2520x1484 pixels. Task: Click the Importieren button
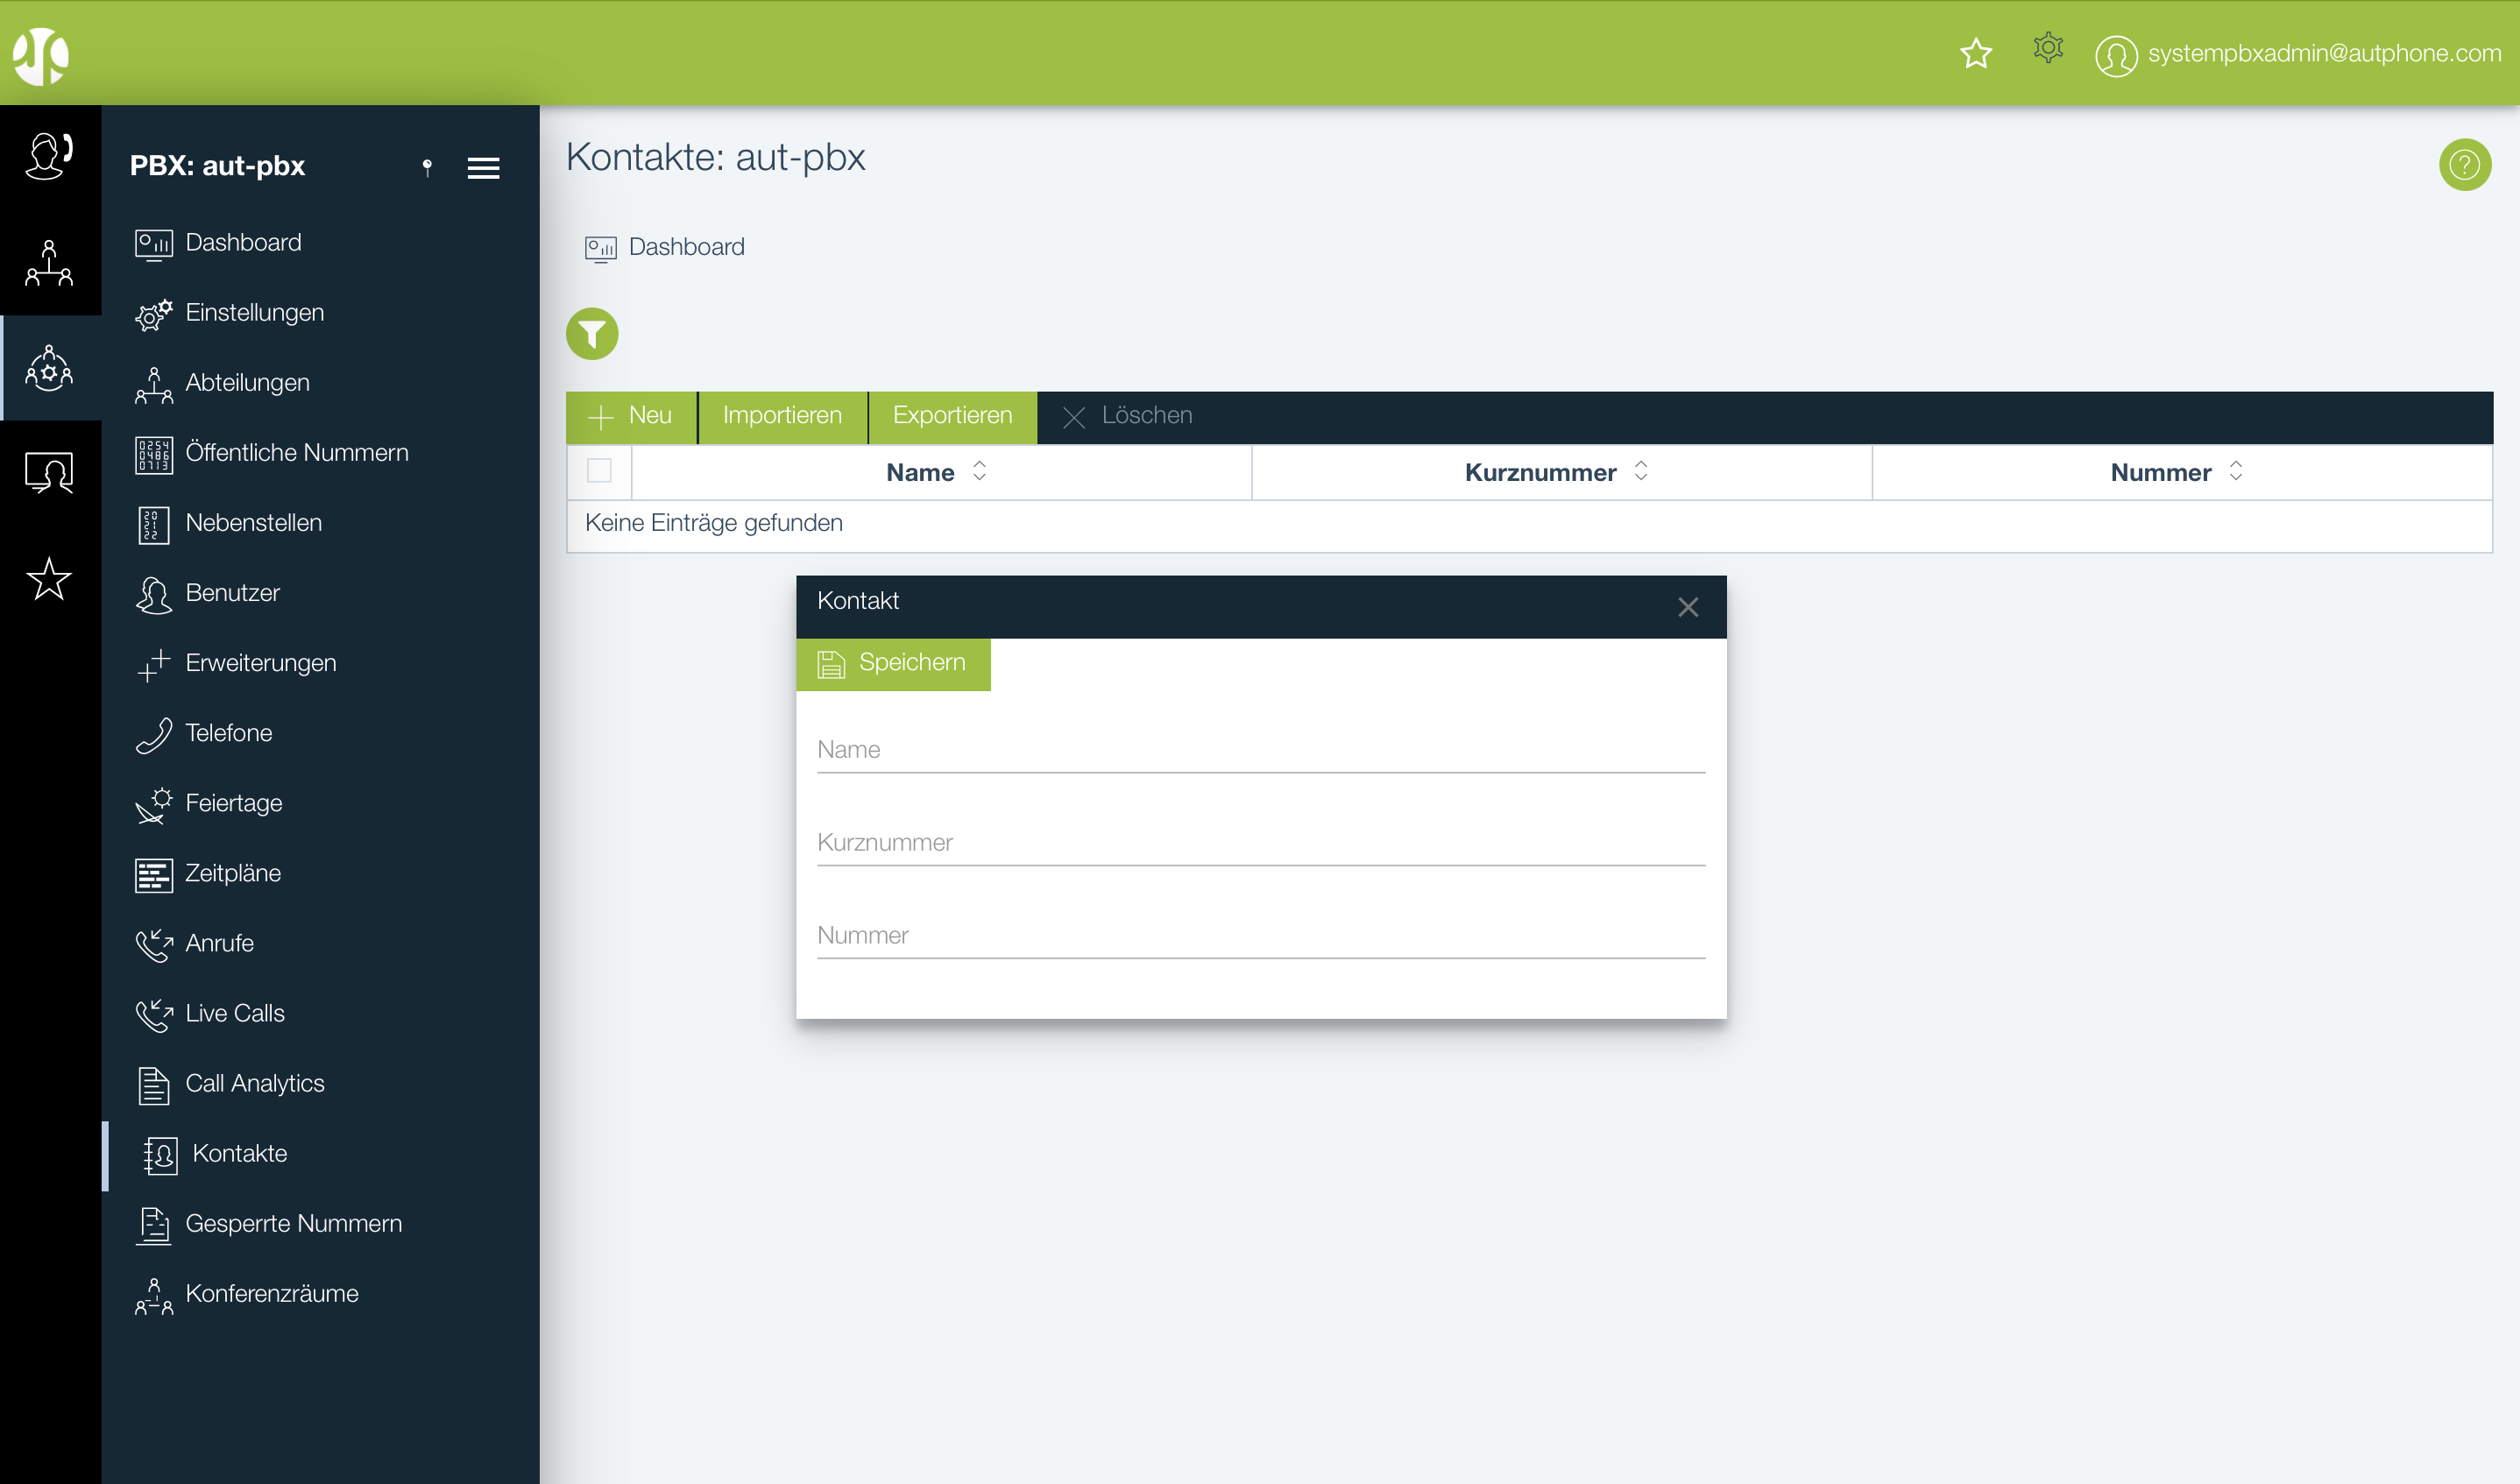pos(782,416)
